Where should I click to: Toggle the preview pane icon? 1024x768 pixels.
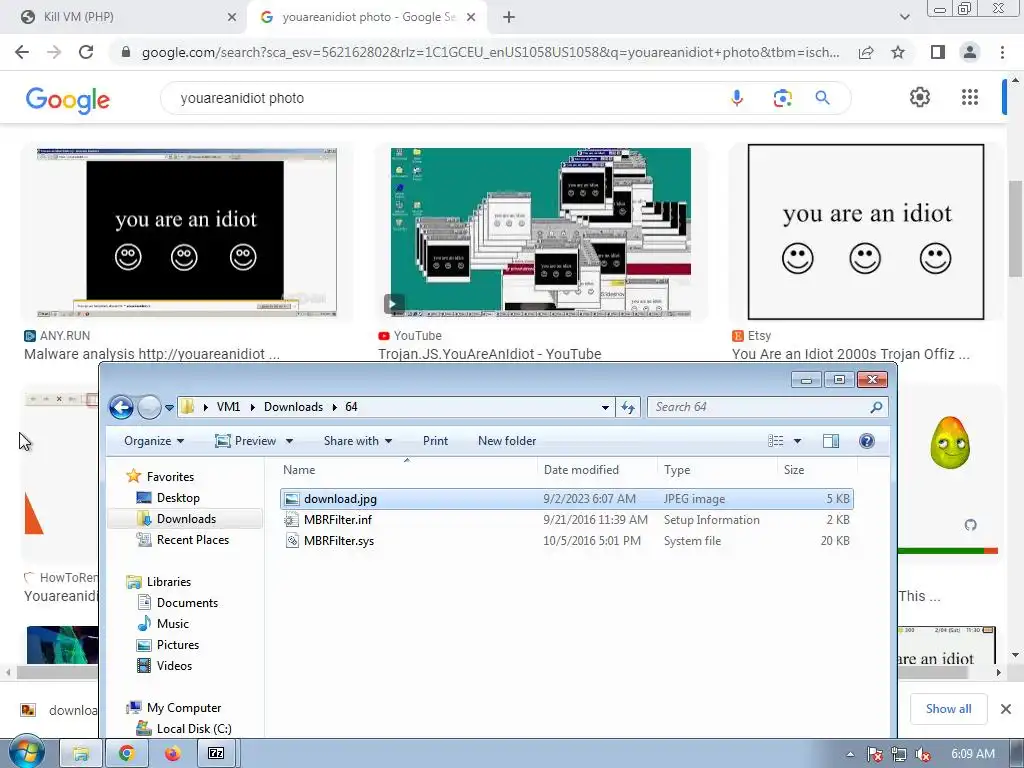click(x=831, y=441)
